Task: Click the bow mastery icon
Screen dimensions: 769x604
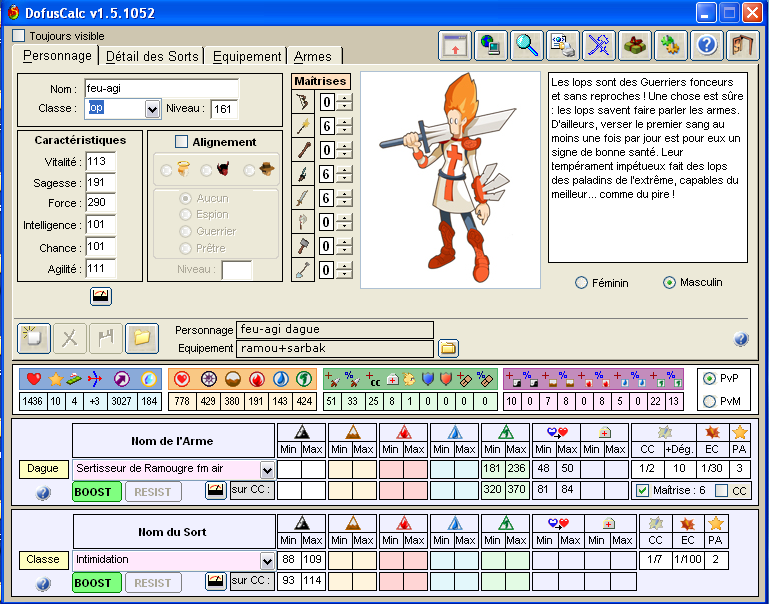Action: (303, 102)
